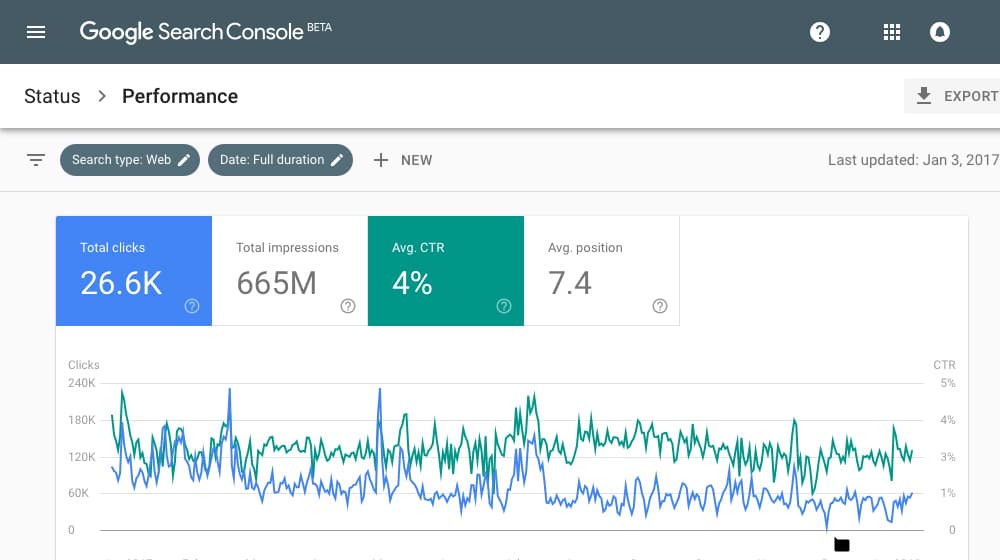
Task: Click the filter list icon
Action: [x=36, y=160]
